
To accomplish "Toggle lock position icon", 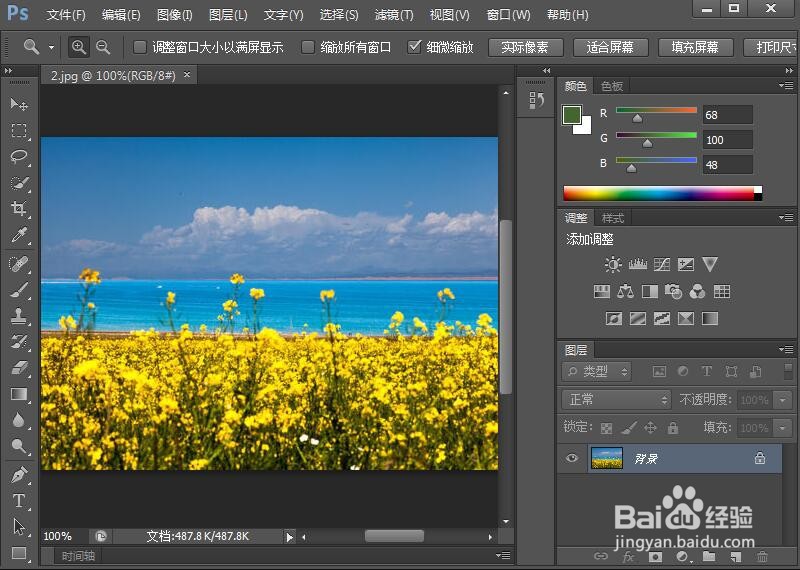I will [651, 428].
